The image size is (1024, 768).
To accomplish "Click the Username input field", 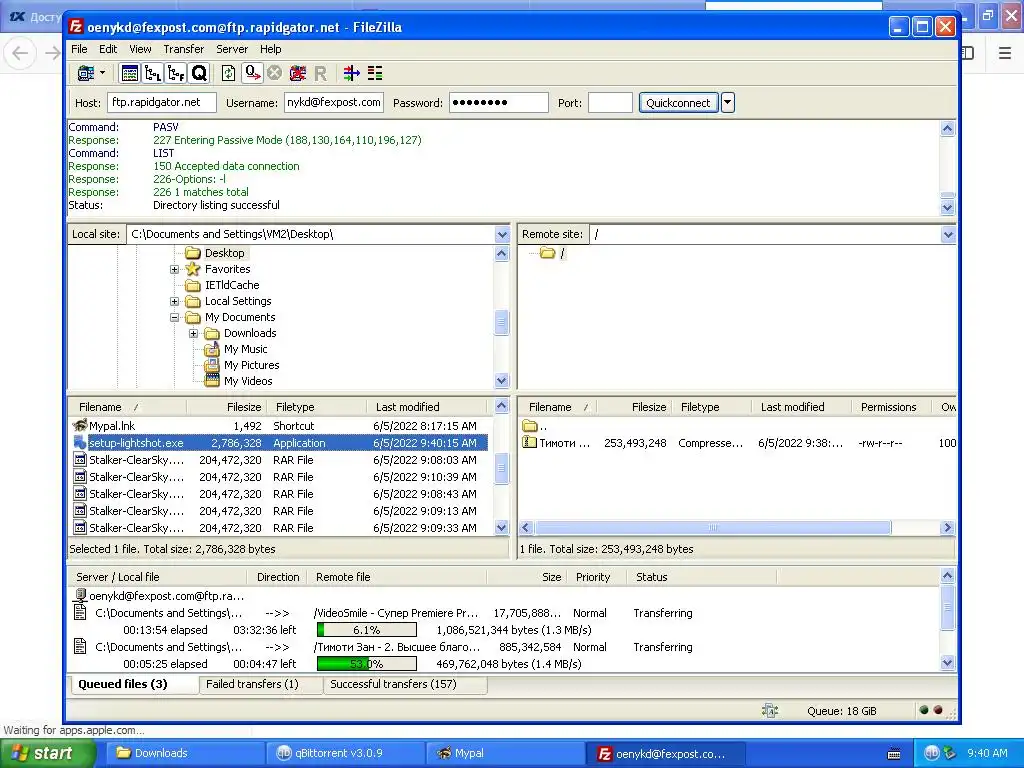I will (334, 103).
